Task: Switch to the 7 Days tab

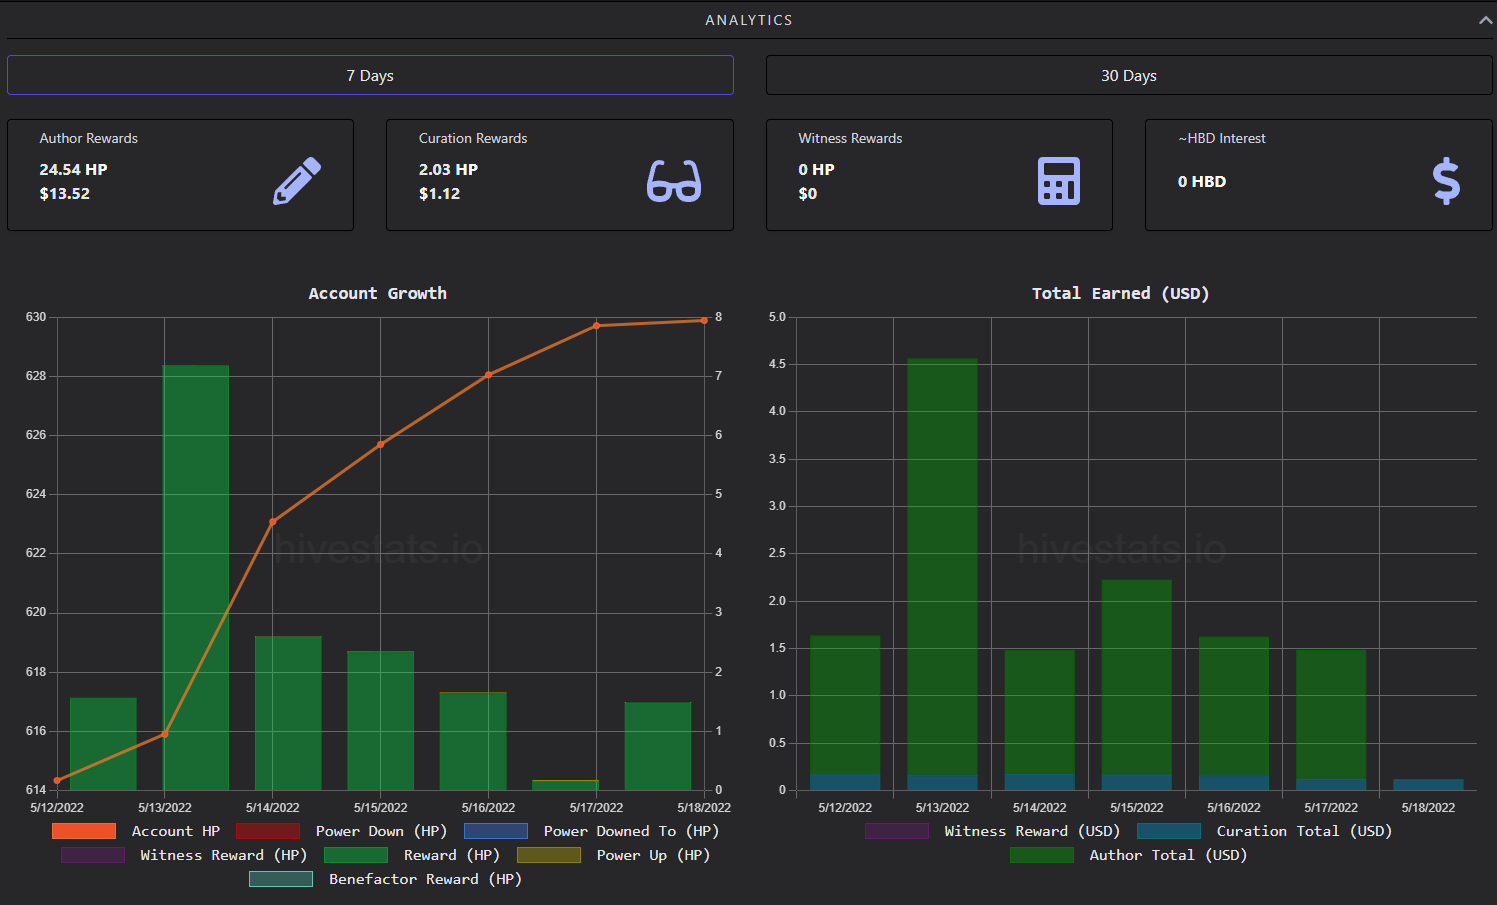Action: [x=370, y=75]
